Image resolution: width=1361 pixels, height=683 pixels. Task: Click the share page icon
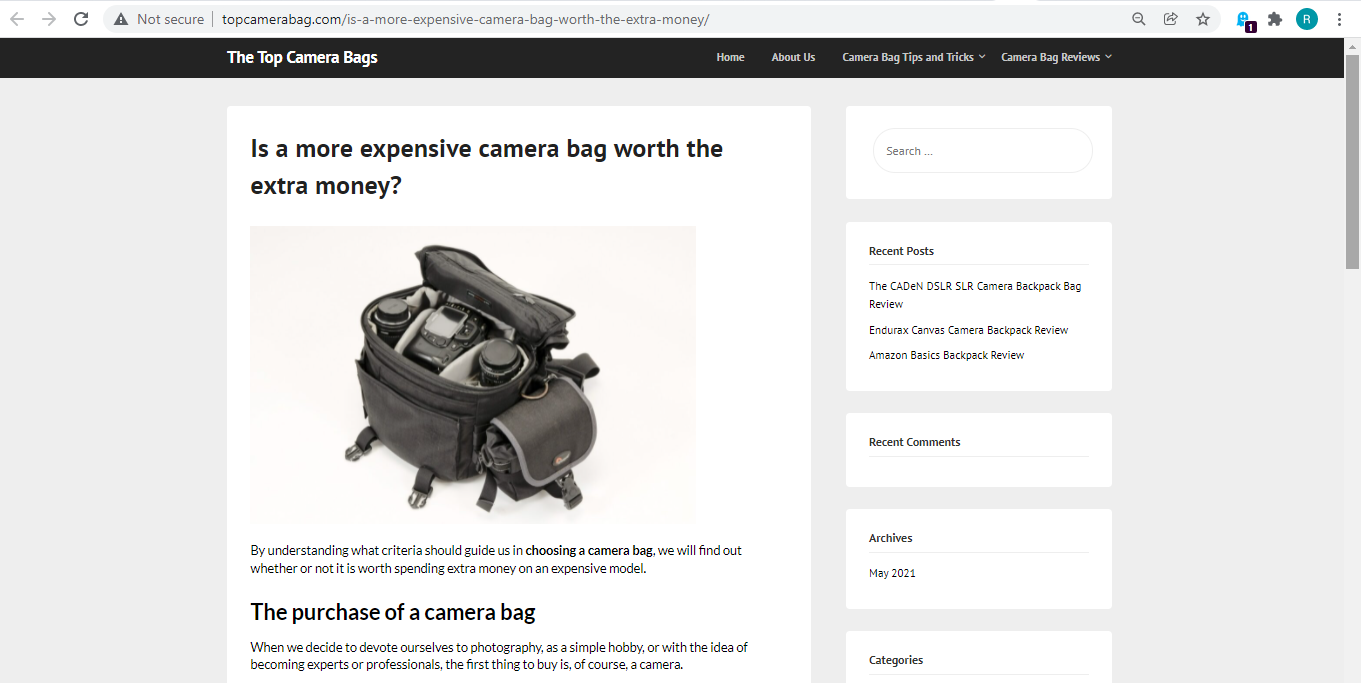click(1170, 19)
